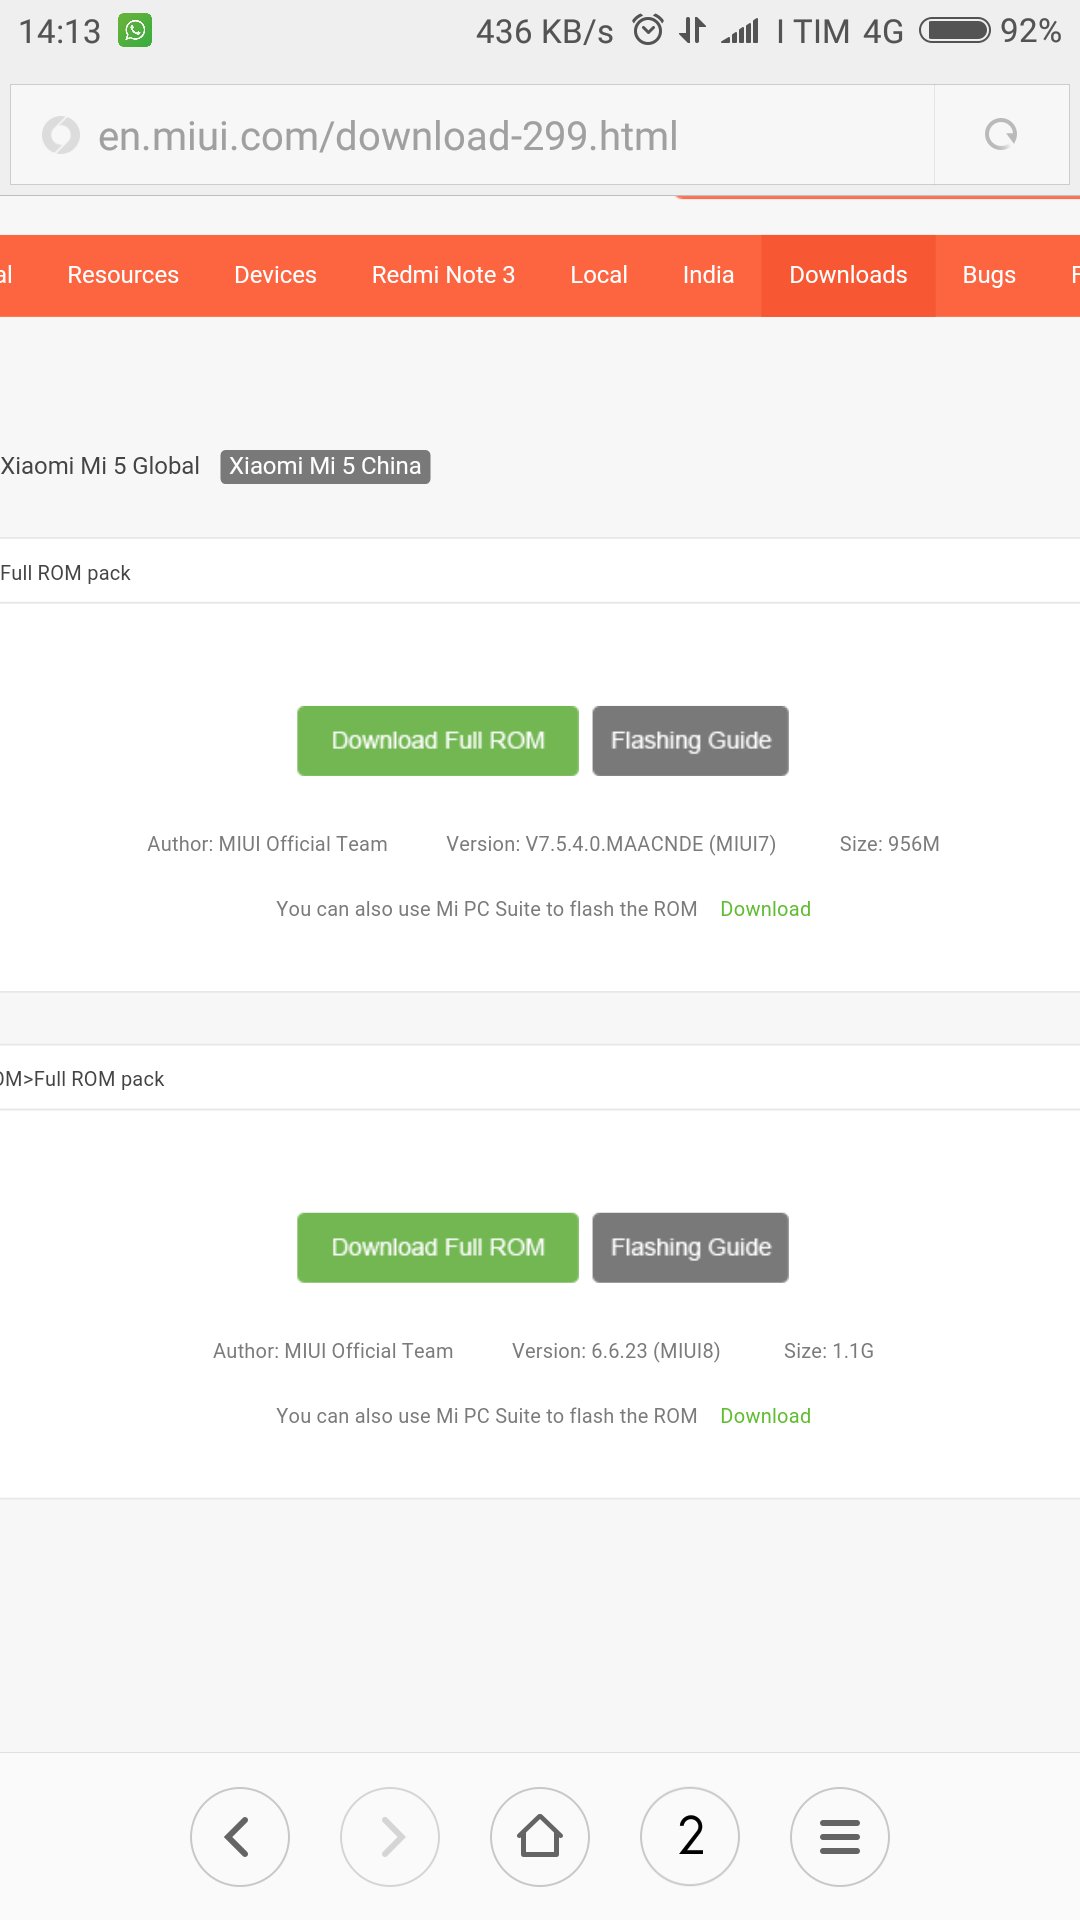Tap the browser back arrow button
This screenshot has height=1920, width=1080.
pos(240,1837)
